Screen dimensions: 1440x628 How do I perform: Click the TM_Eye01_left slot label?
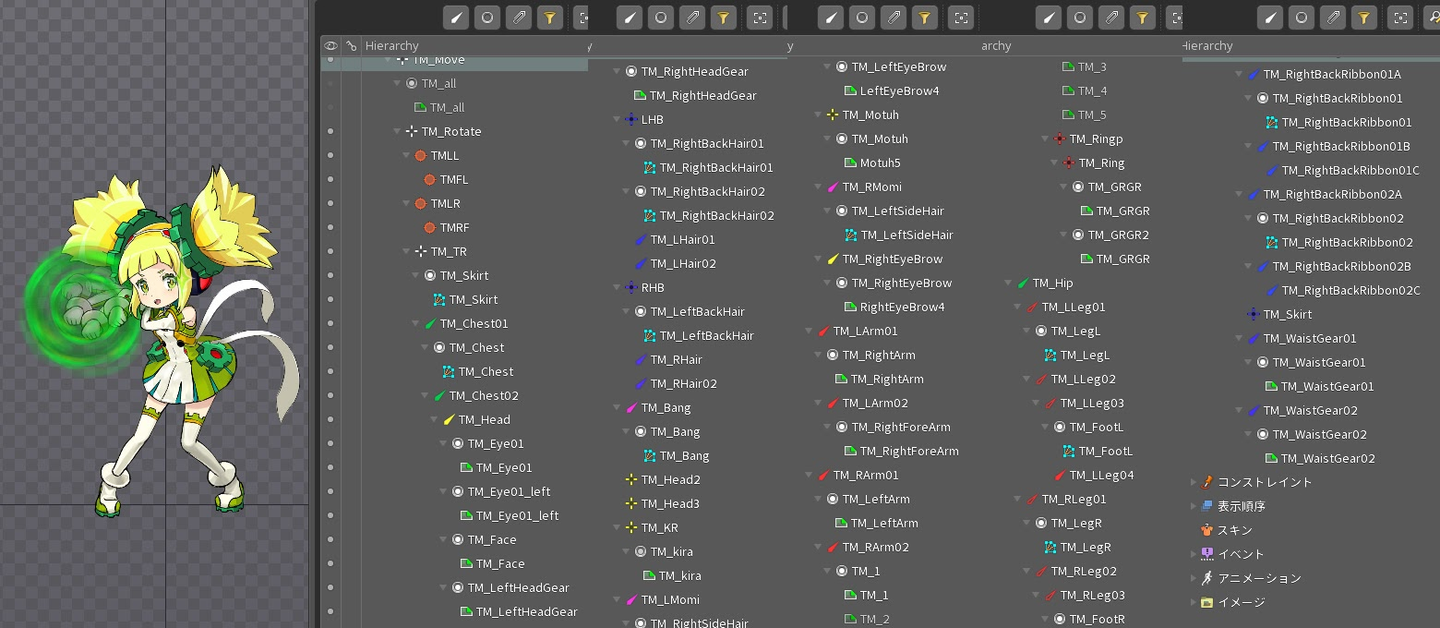(x=509, y=492)
